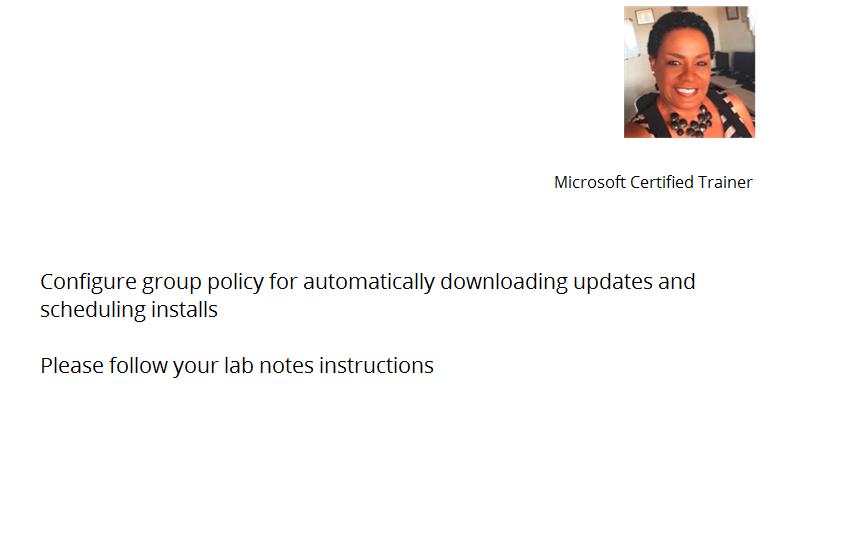Click the trainer's portrait photo

pyautogui.click(x=689, y=72)
